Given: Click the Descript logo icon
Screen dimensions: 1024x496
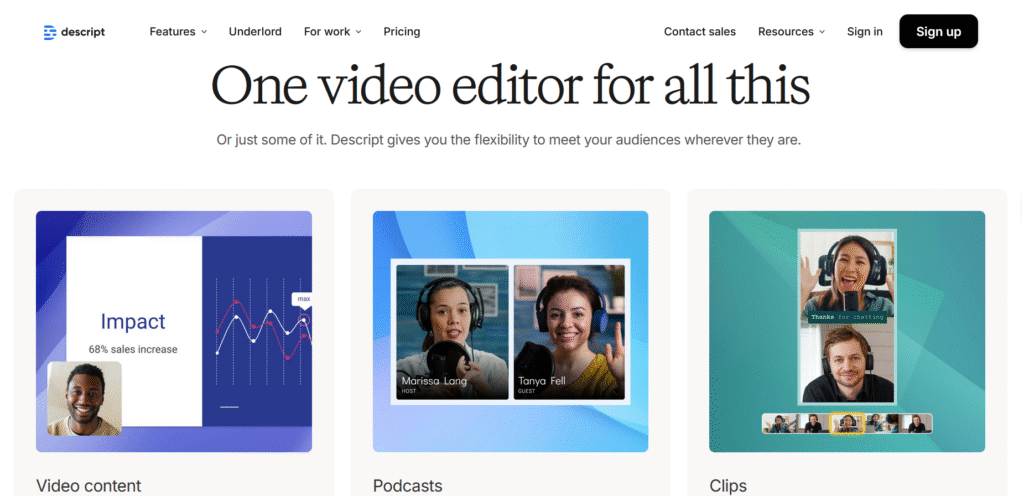Looking at the screenshot, I should coord(50,32).
